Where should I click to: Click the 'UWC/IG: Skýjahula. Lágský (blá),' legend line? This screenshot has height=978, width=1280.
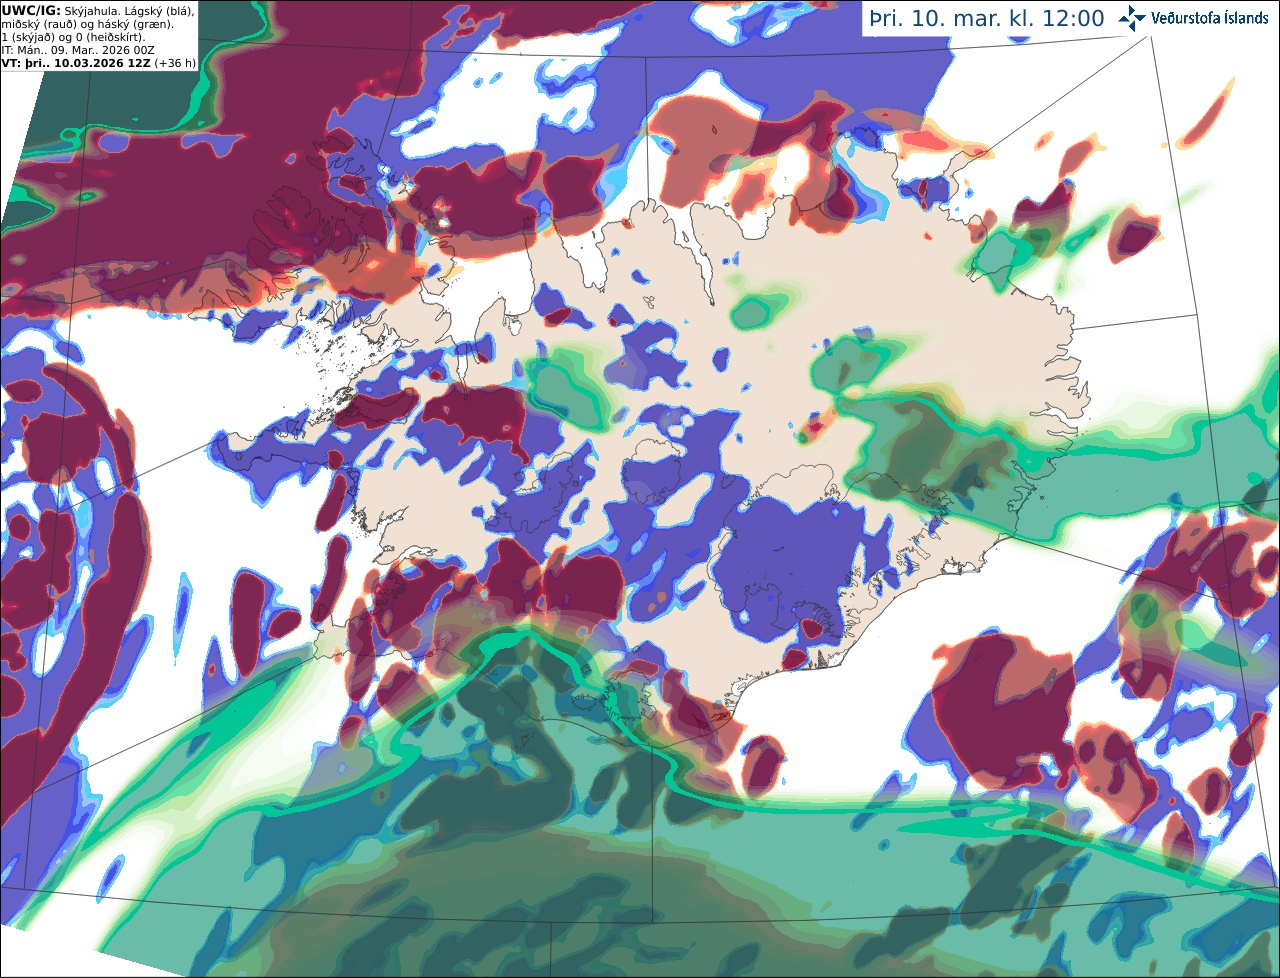pyautogui.click(x=98, y=10)
